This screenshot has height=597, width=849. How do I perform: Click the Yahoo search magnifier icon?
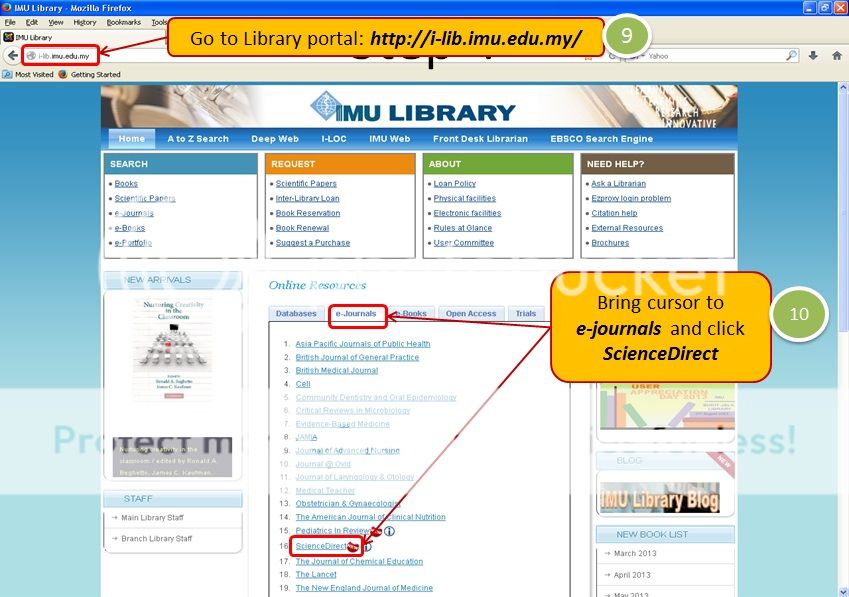(x=791, y=58)
